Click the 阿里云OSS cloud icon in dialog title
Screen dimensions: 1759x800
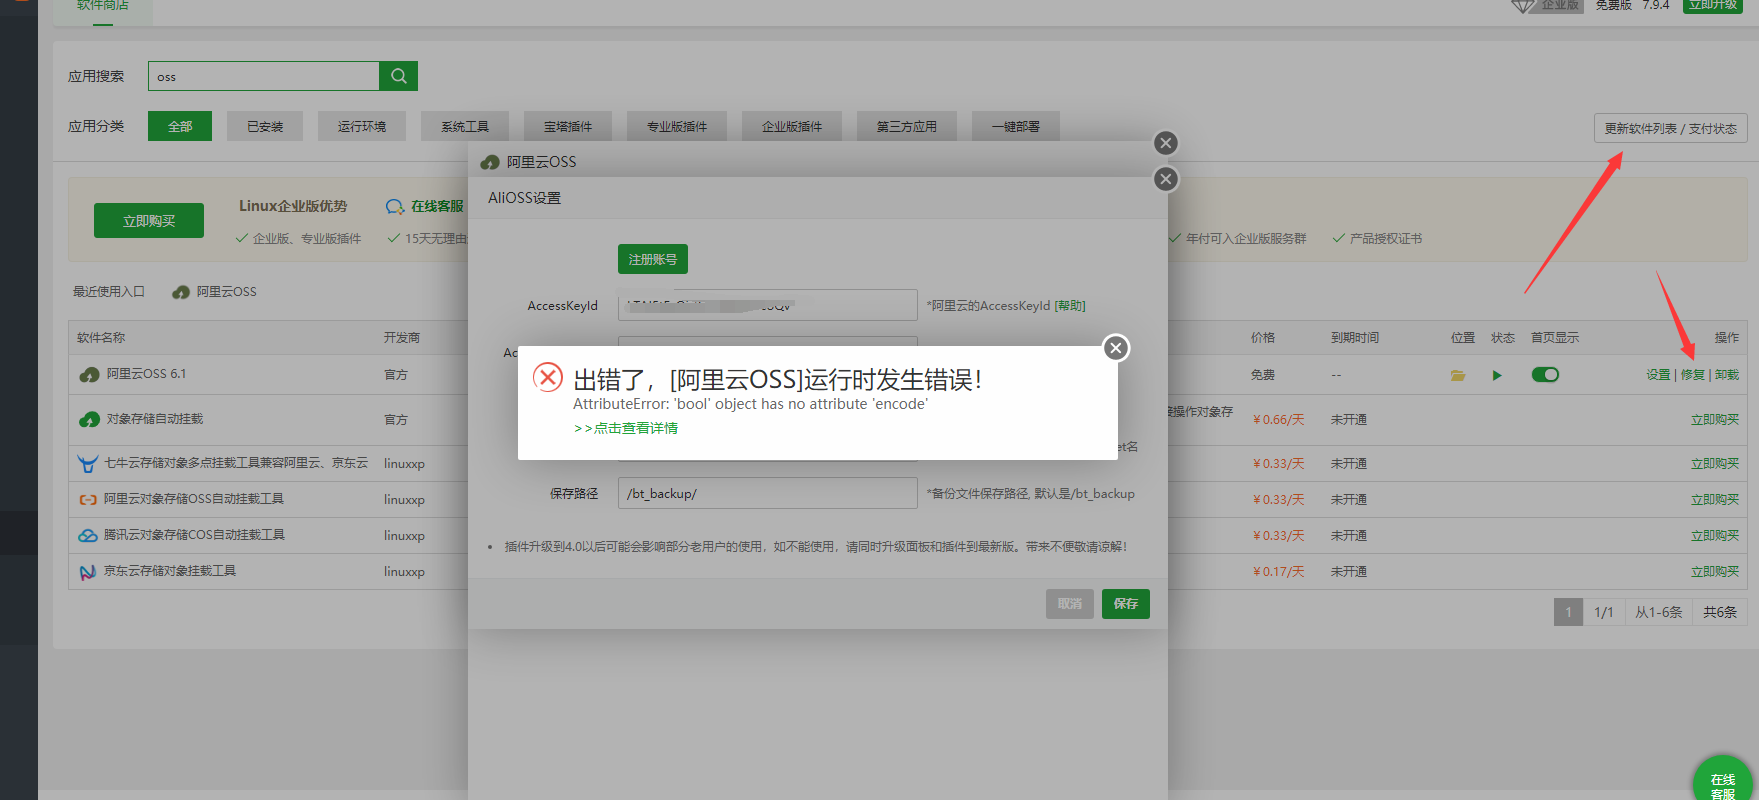coord(490,162)
